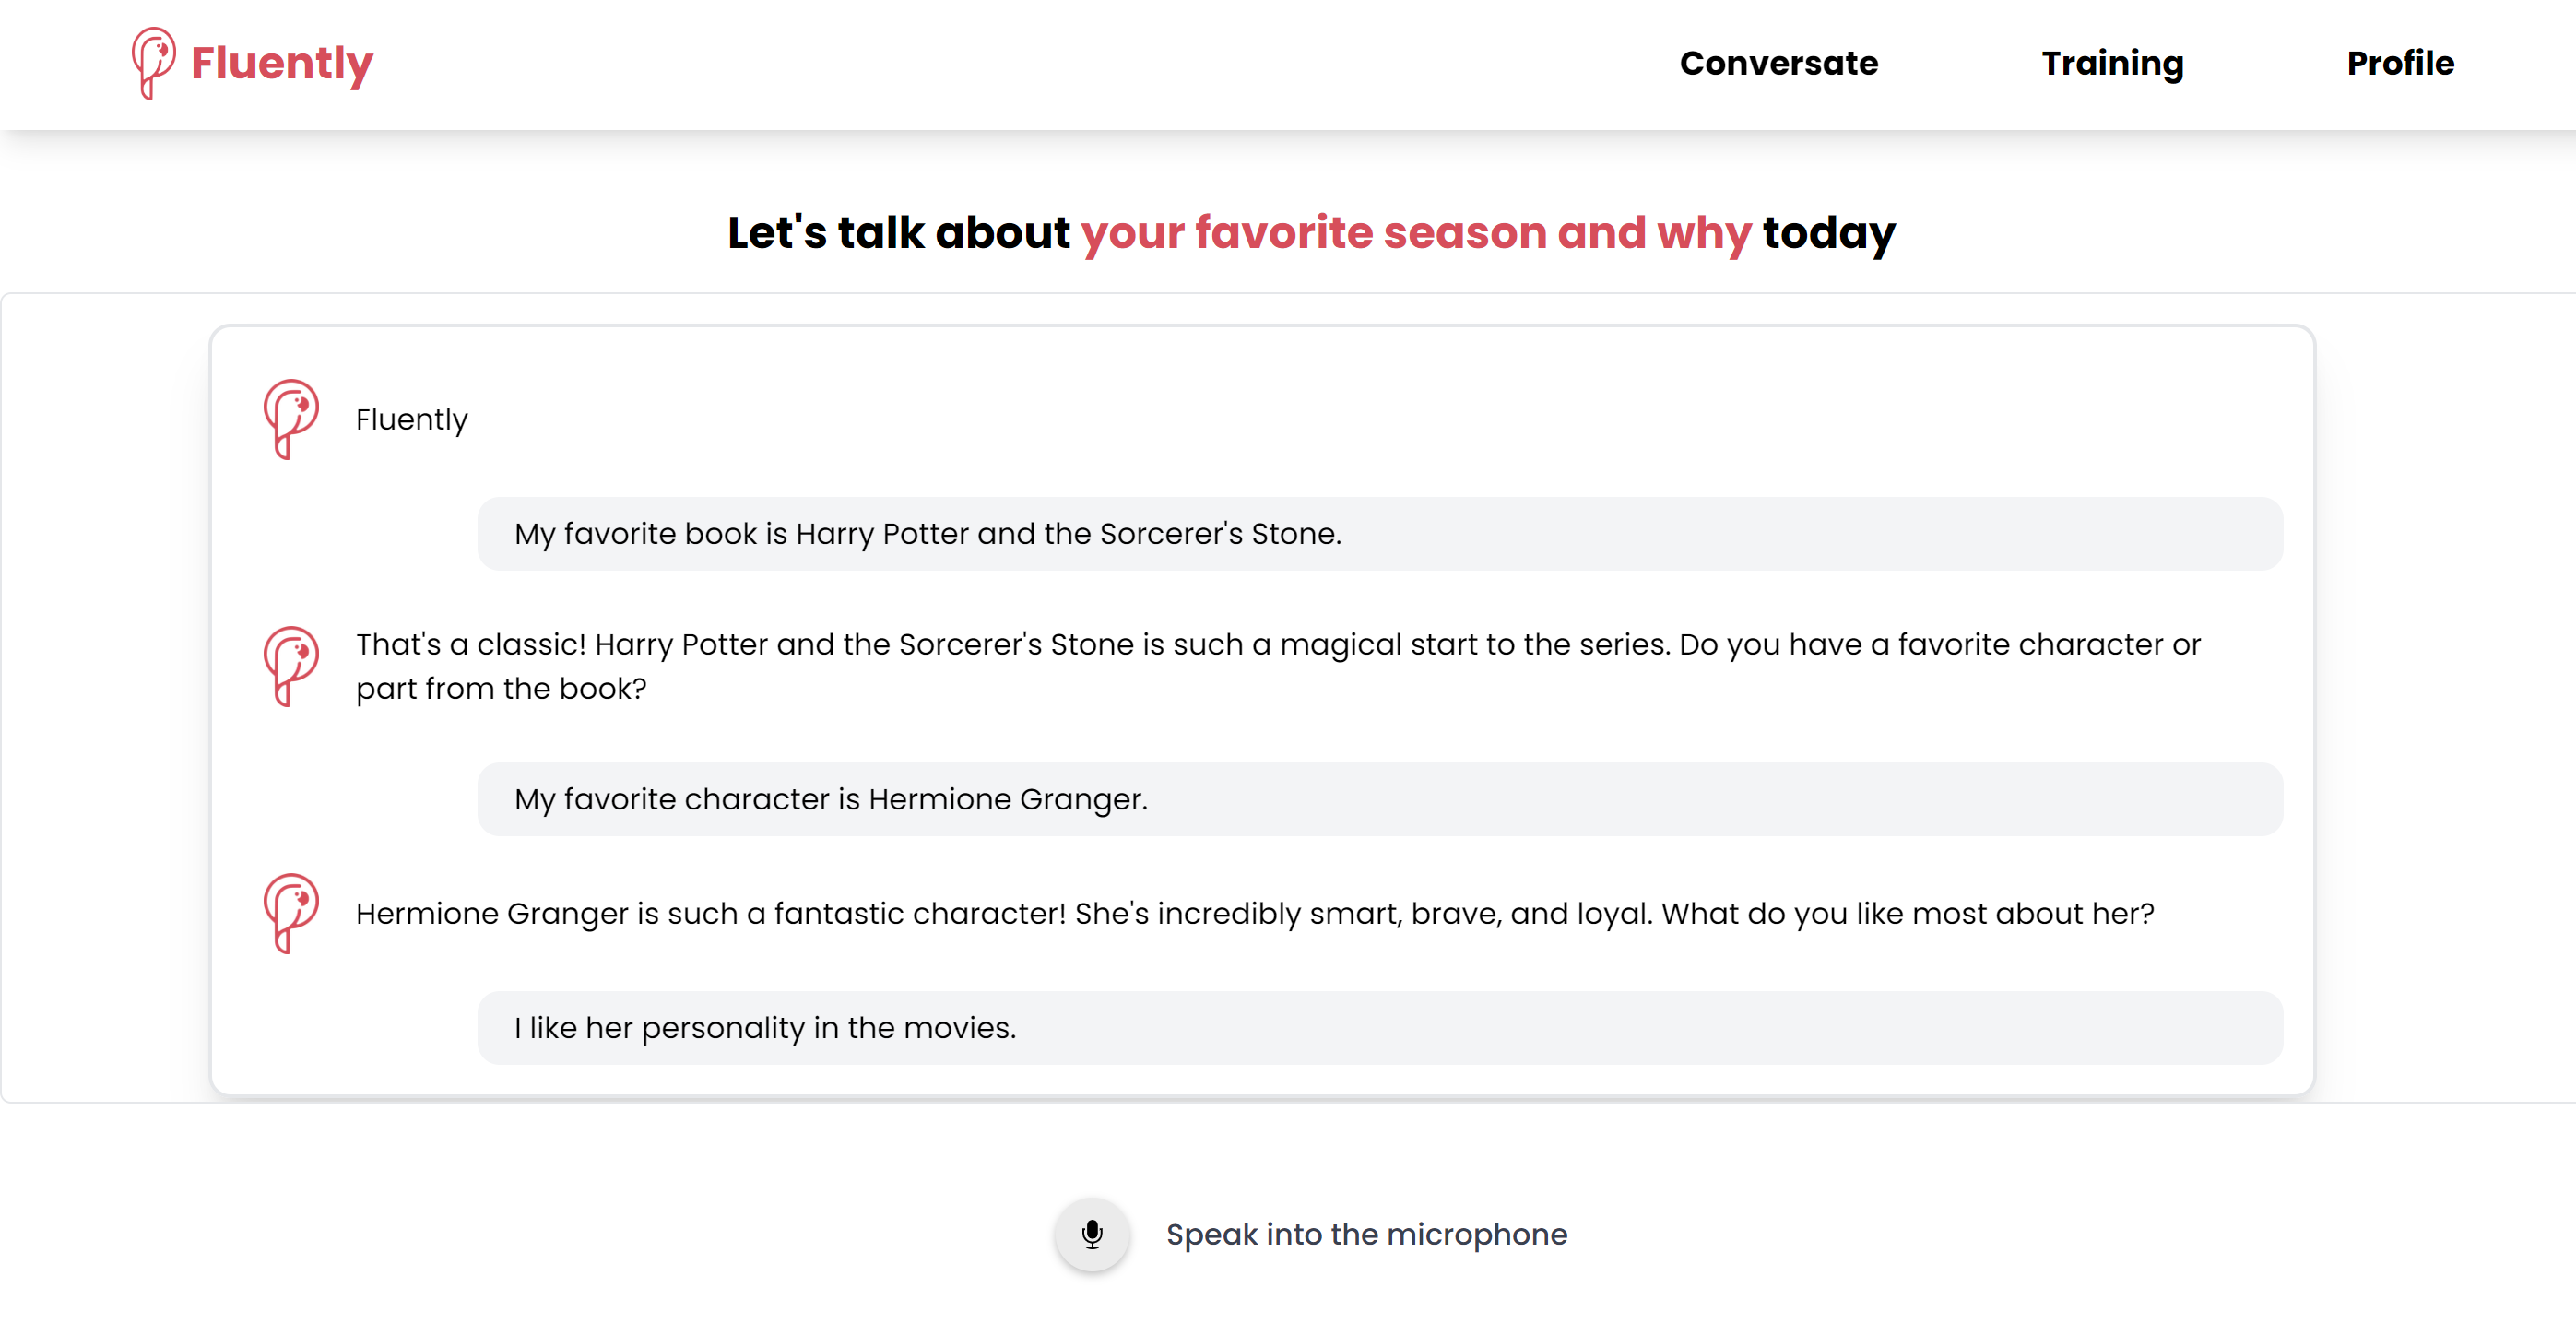Viewport: 2576px width, 1335px height.
Task: Click the parrot avatar beside the Fluently name
Action: (290, 418)
